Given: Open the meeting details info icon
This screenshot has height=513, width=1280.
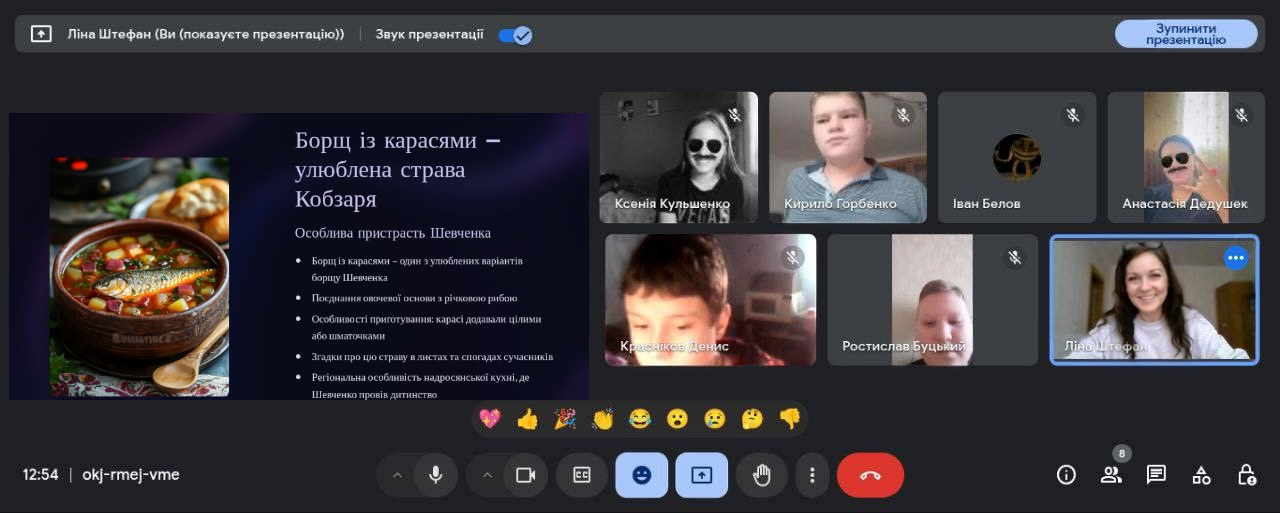Looking at the screenshot, I should [x=1066, y=475].
